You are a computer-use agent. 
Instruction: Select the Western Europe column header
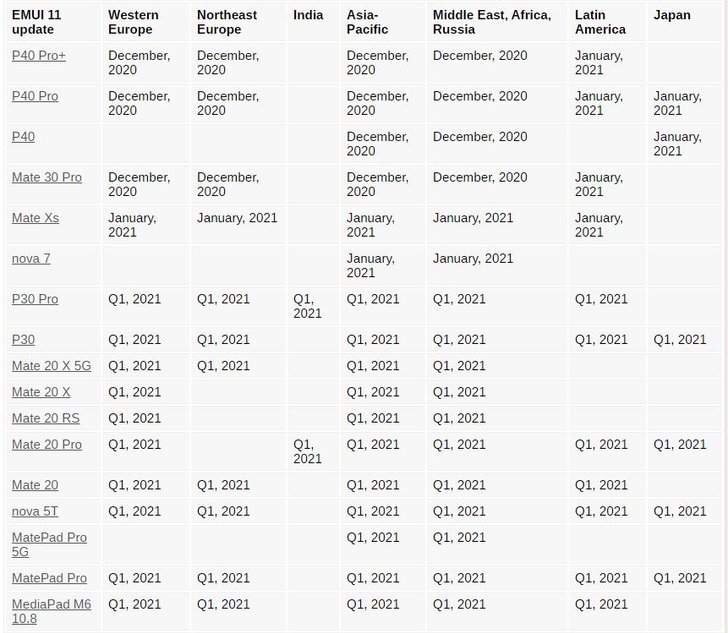(x=133, y=22)
